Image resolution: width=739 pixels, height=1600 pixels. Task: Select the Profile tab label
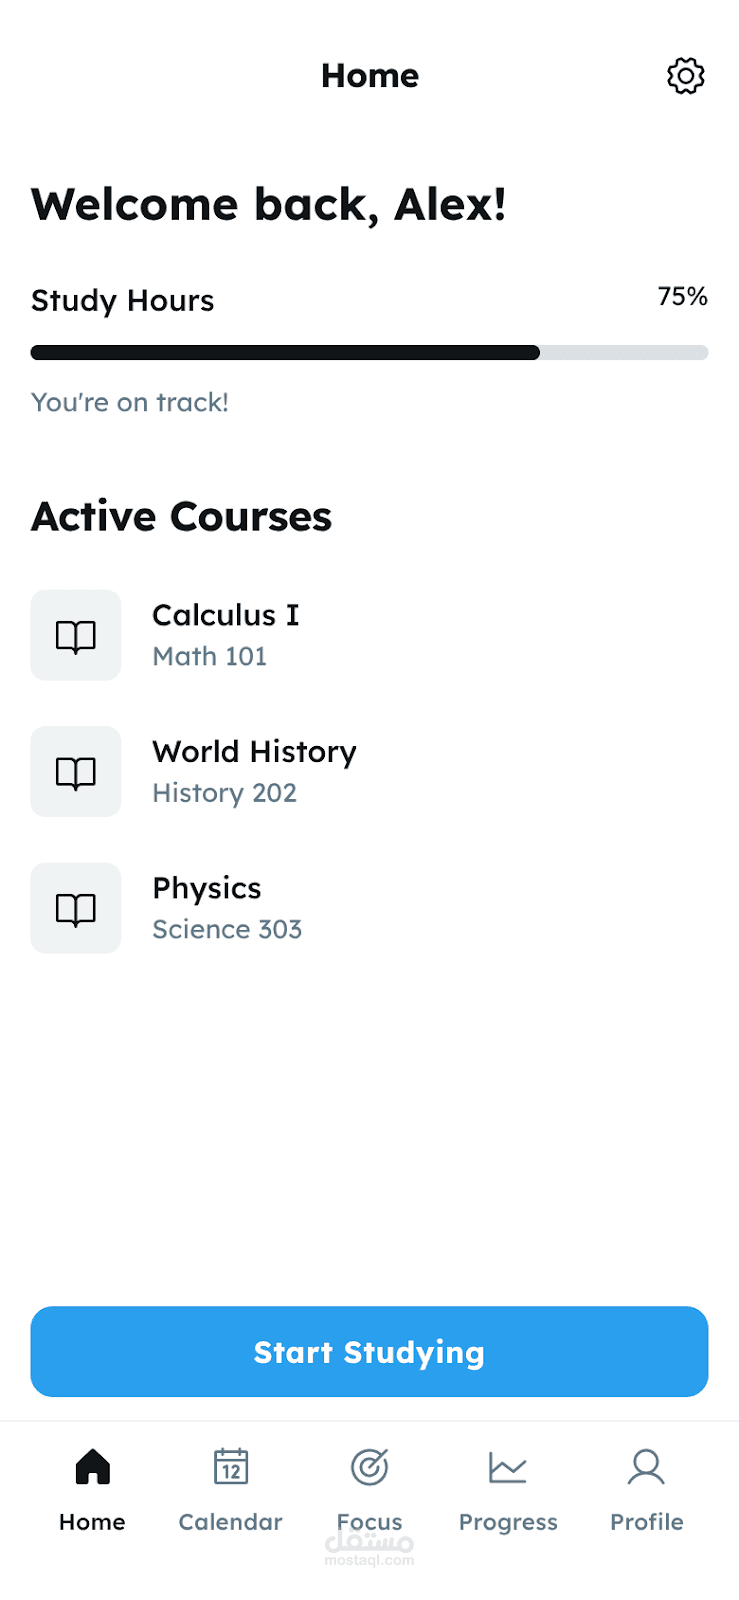pos(646,1522)
